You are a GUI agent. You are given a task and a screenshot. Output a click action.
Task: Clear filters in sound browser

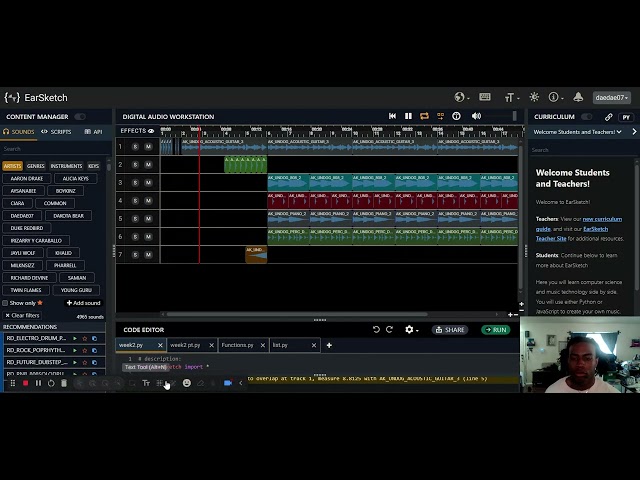pos(22,316)
